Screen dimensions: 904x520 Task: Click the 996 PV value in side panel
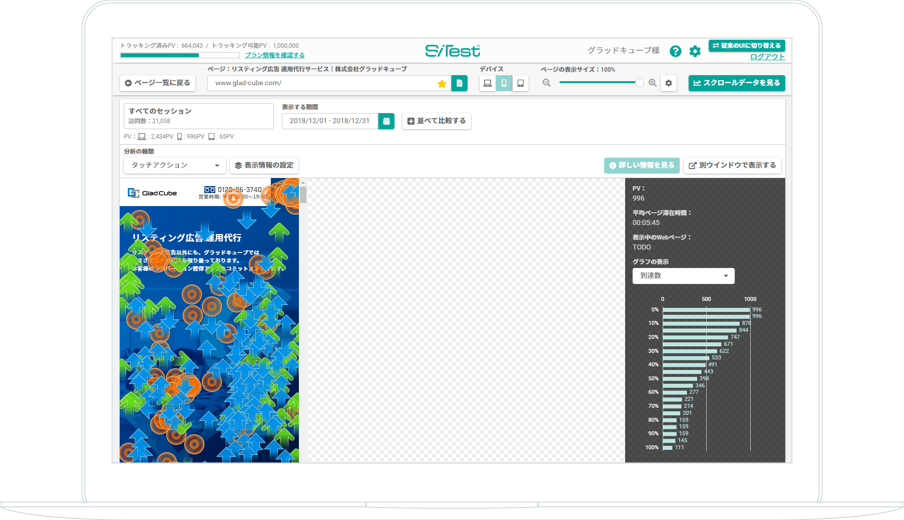638,198
